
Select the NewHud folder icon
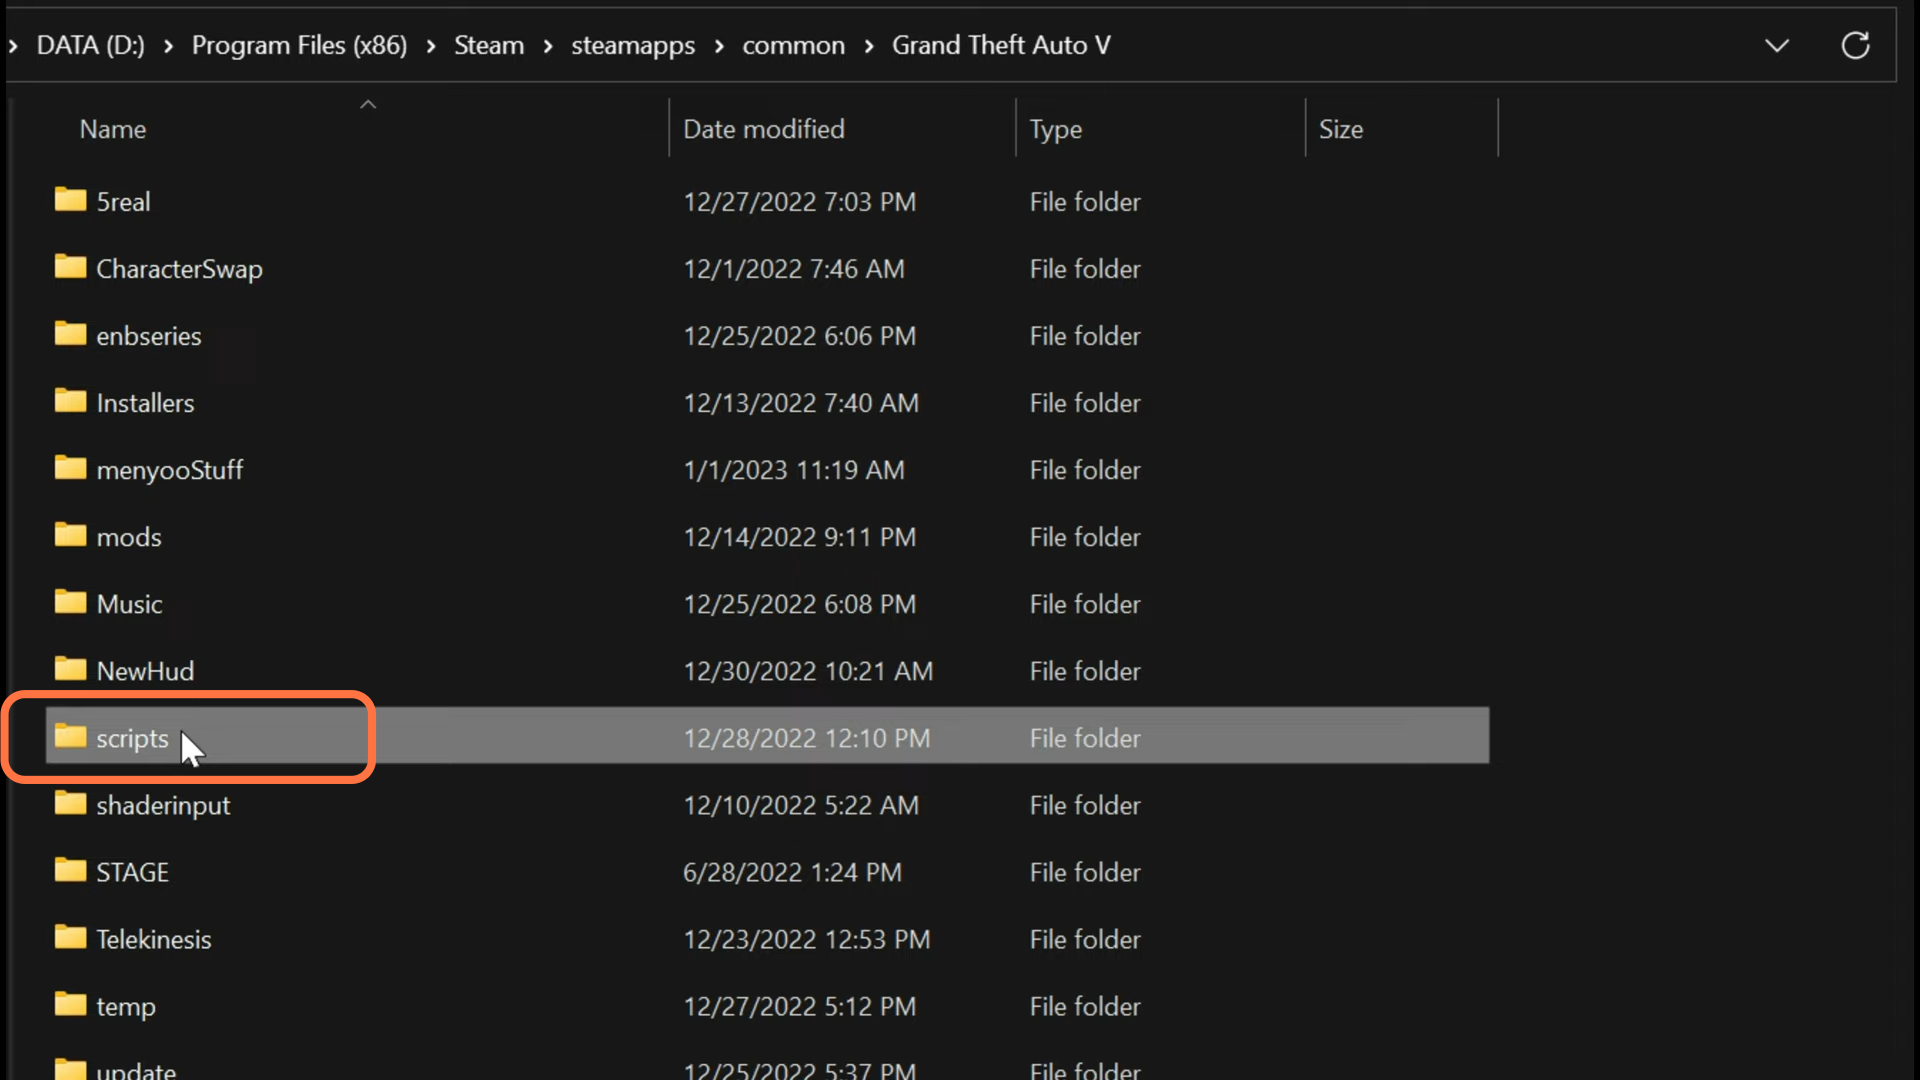[70, 669]
